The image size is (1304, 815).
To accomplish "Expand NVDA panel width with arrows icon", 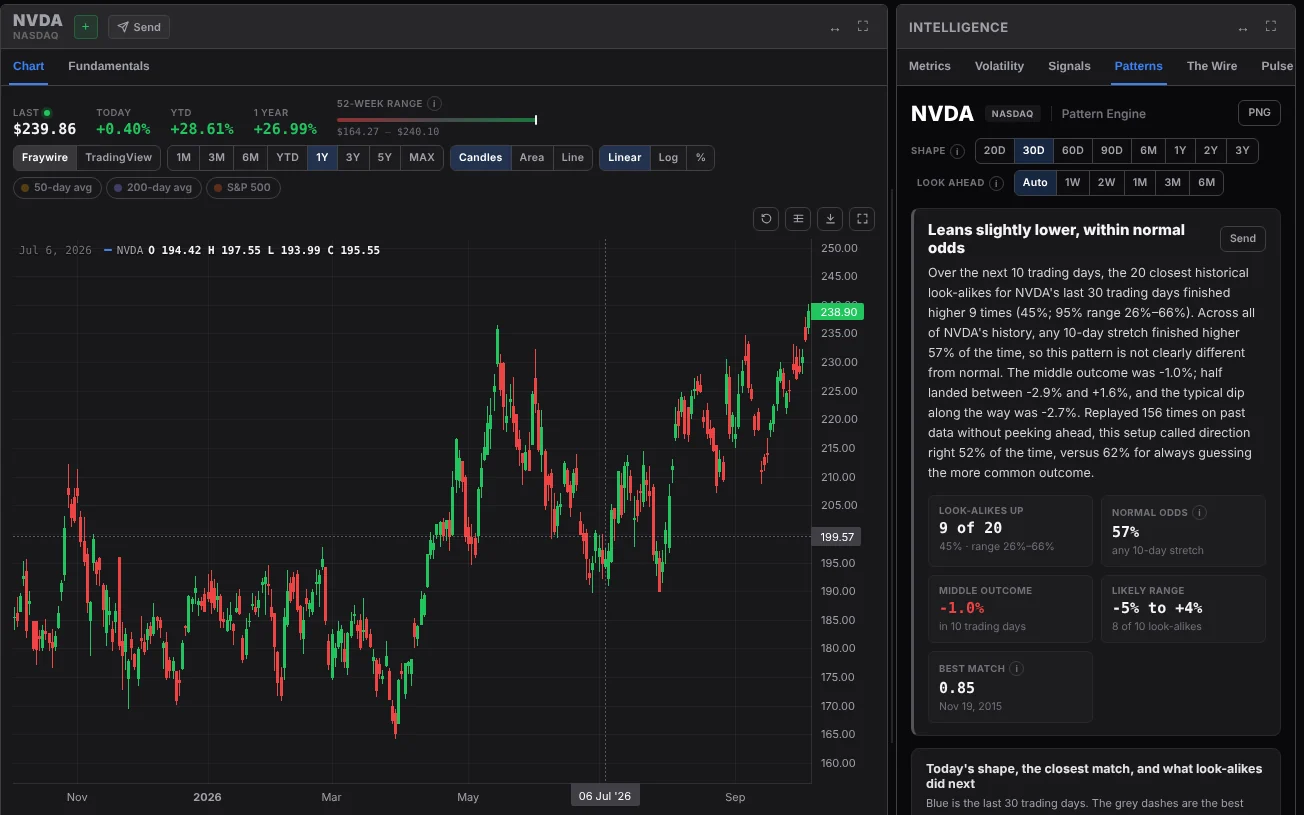I will click(835, 28).
